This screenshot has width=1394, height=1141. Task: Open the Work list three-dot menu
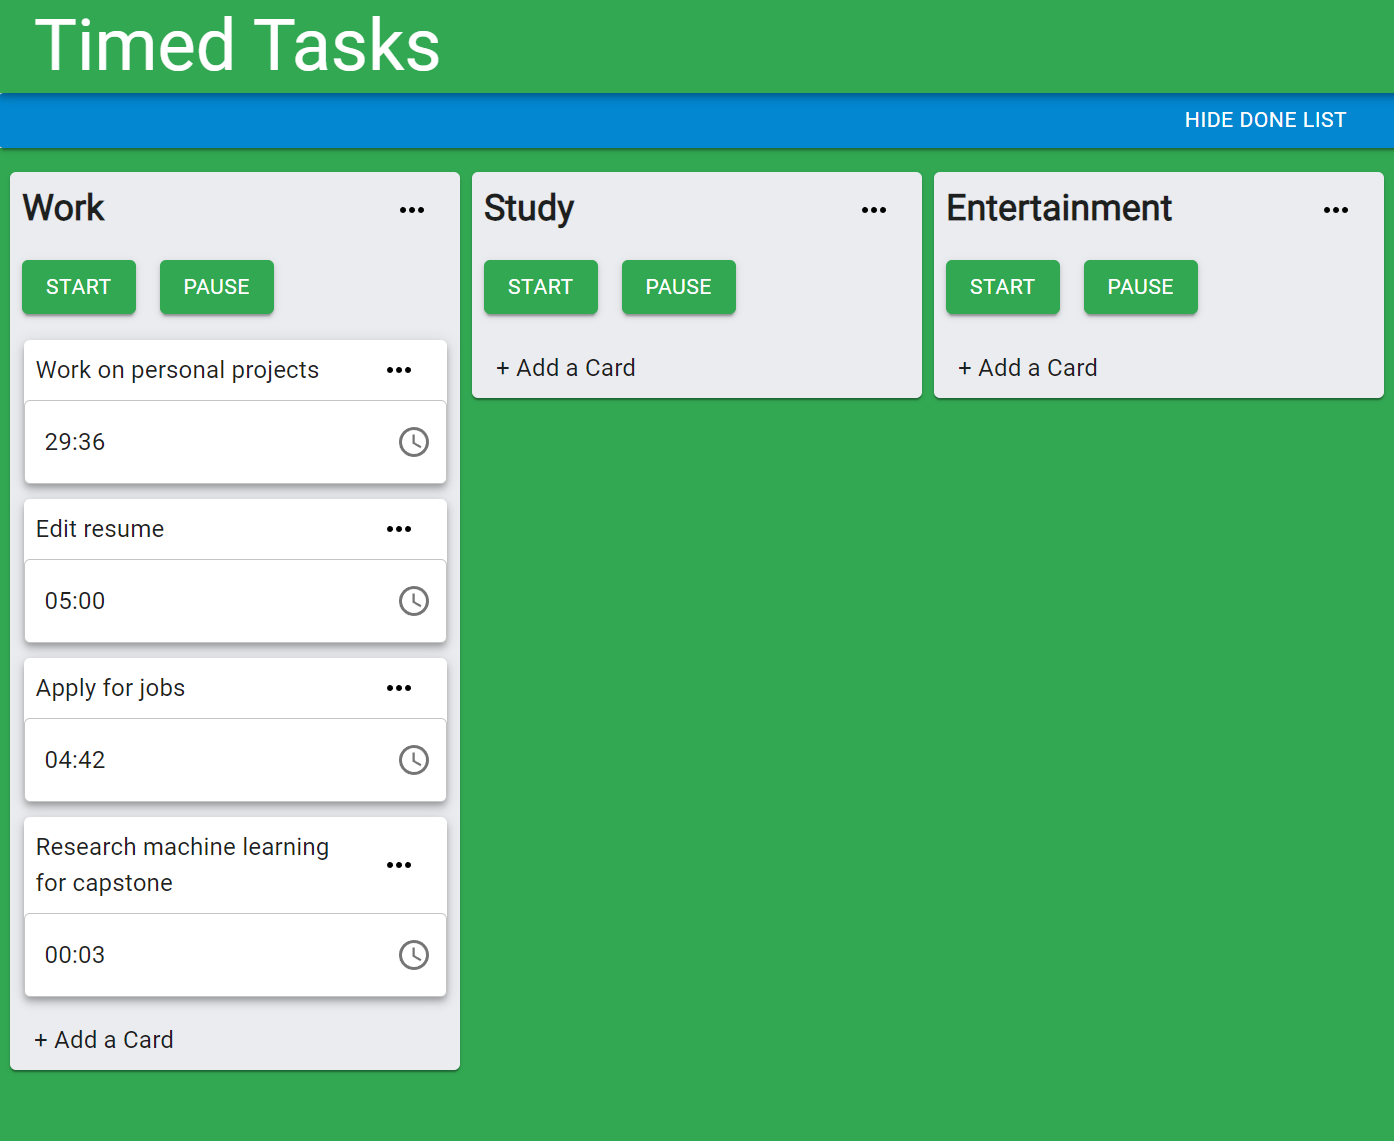pos(412,210)
